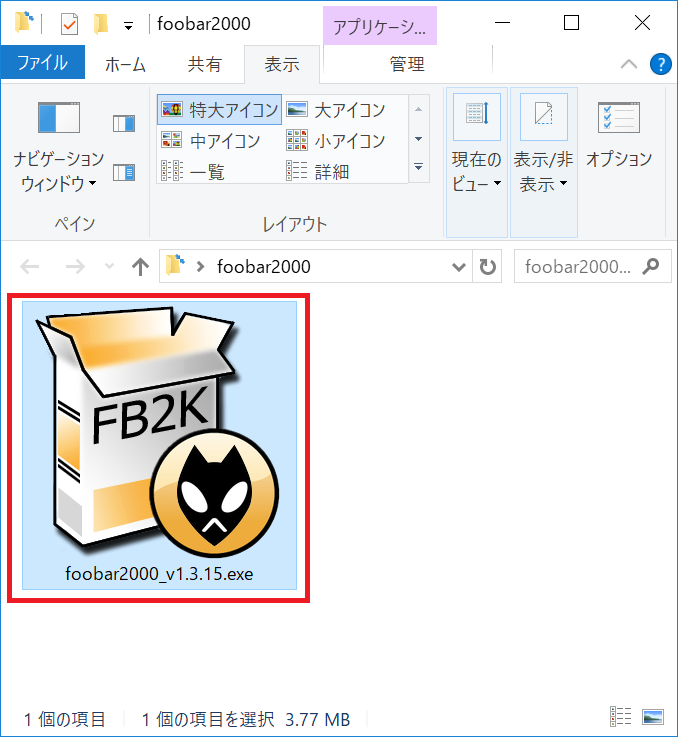Click the file name foobar2000_v1.3.15.exe
Image resolution: width=678 pixels, height=737 pixels.
pos(159,574)
